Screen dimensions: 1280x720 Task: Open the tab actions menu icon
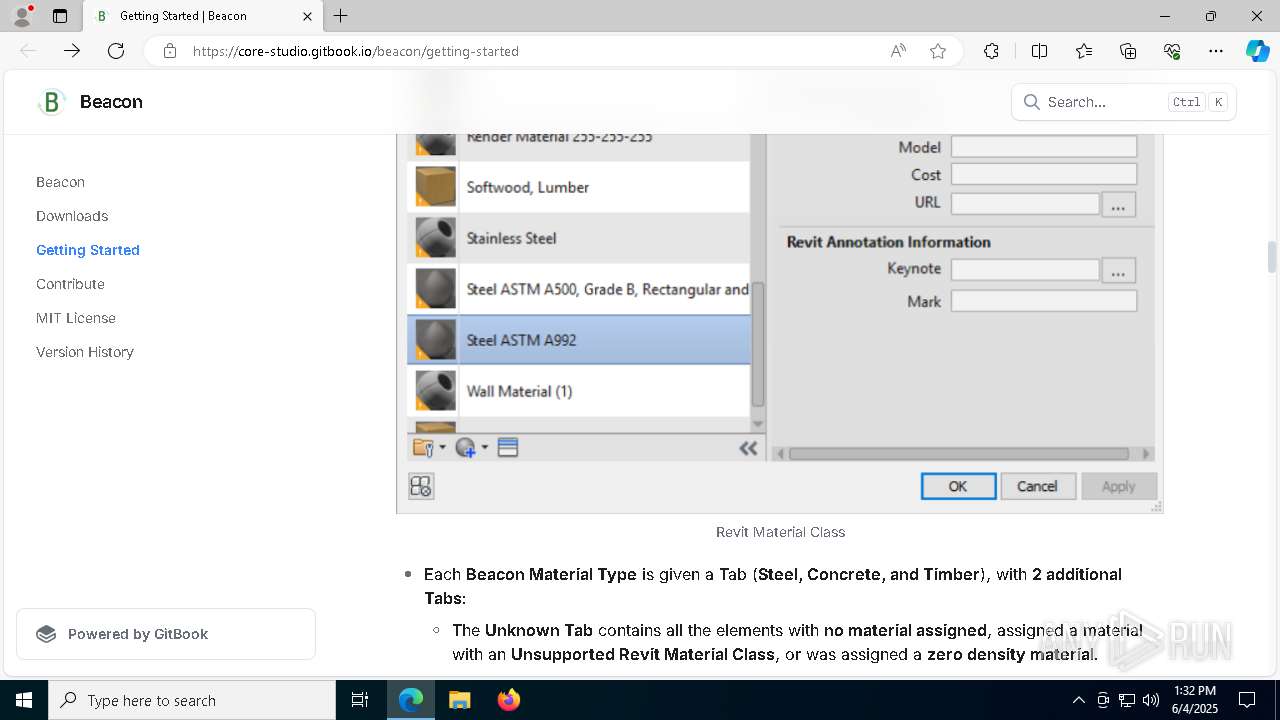[60, 16]
